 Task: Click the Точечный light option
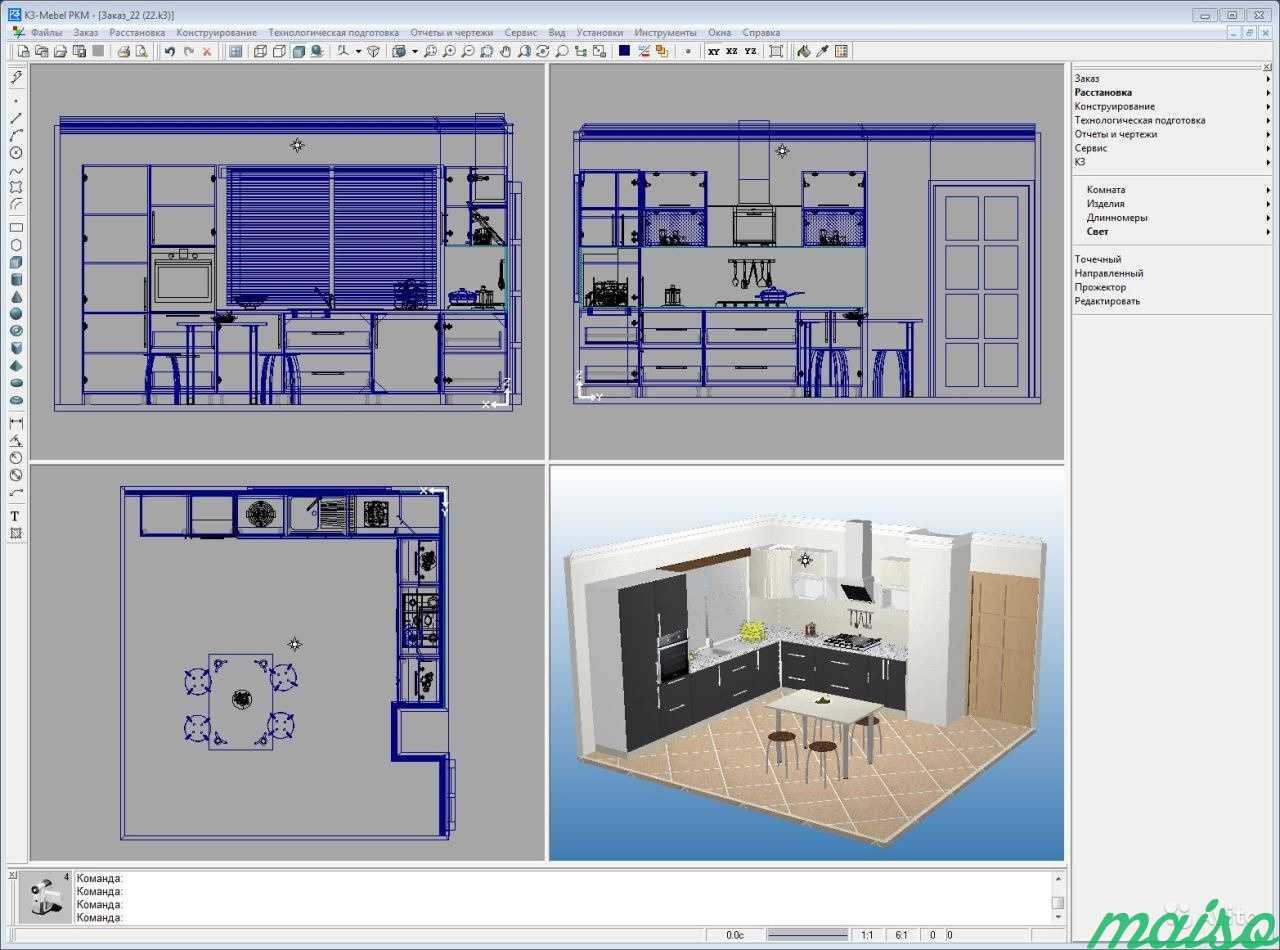pyautogui.click(x=1098, y=259)
